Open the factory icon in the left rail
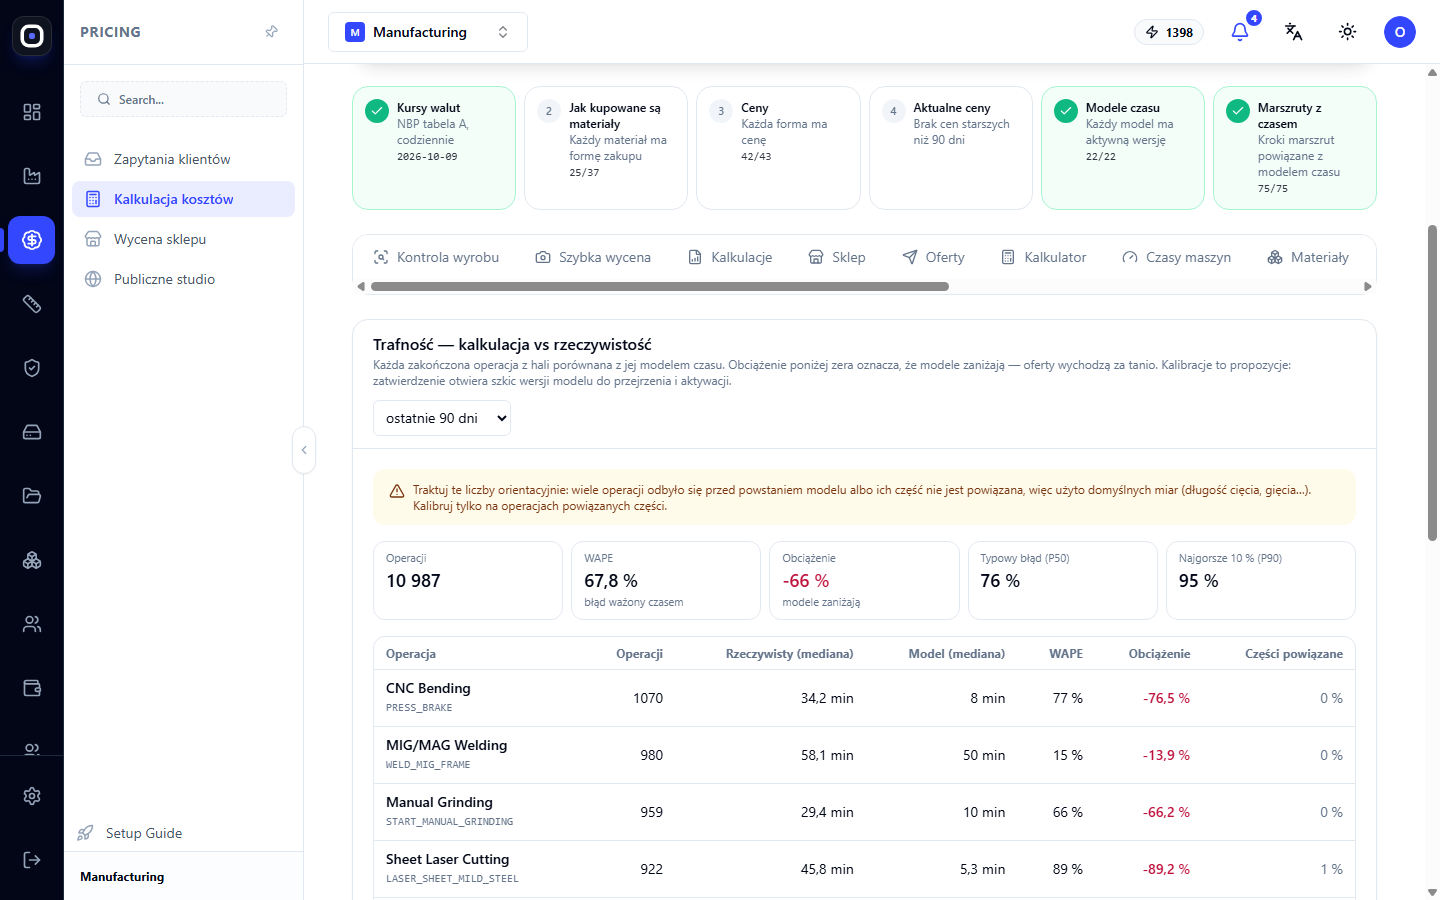This screenshot has width=1440, height=900. [32, 176]
